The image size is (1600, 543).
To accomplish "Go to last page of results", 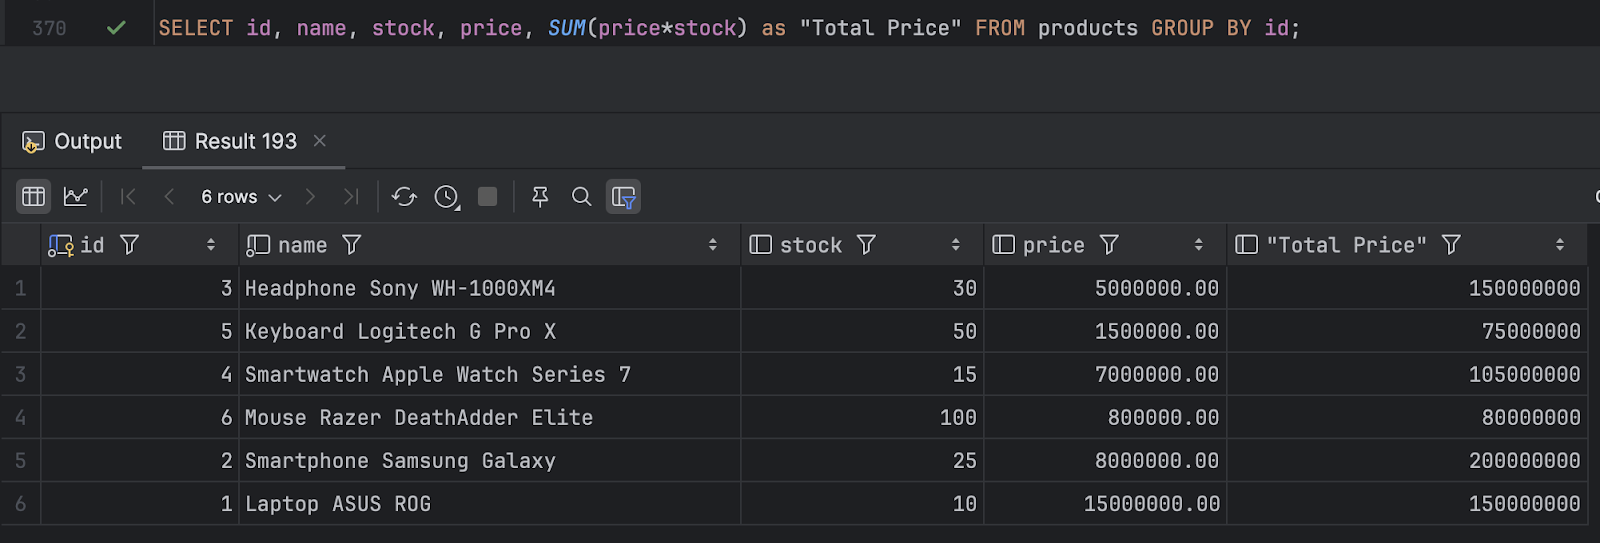I will point(351,197).
